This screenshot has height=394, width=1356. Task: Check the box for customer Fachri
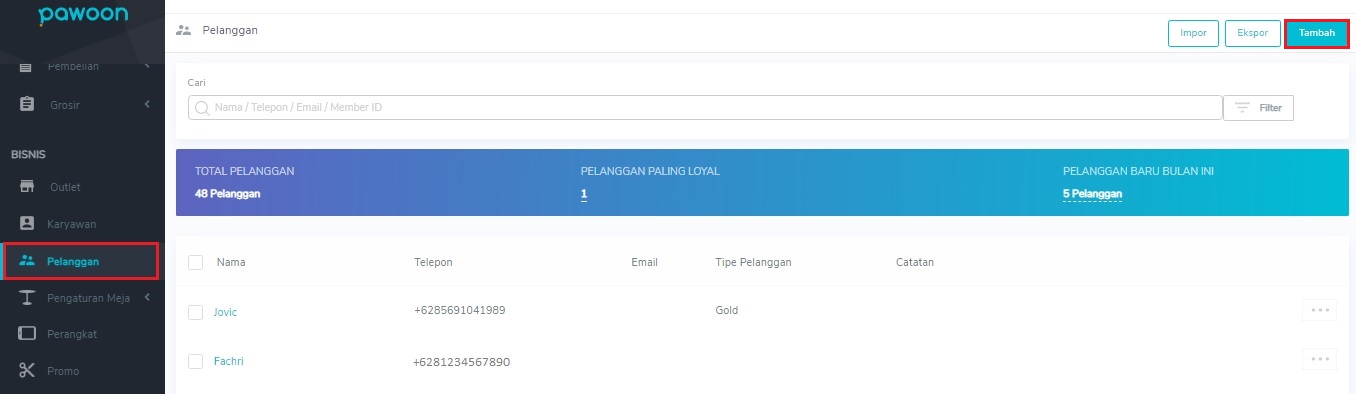click(x=196, y=361)
